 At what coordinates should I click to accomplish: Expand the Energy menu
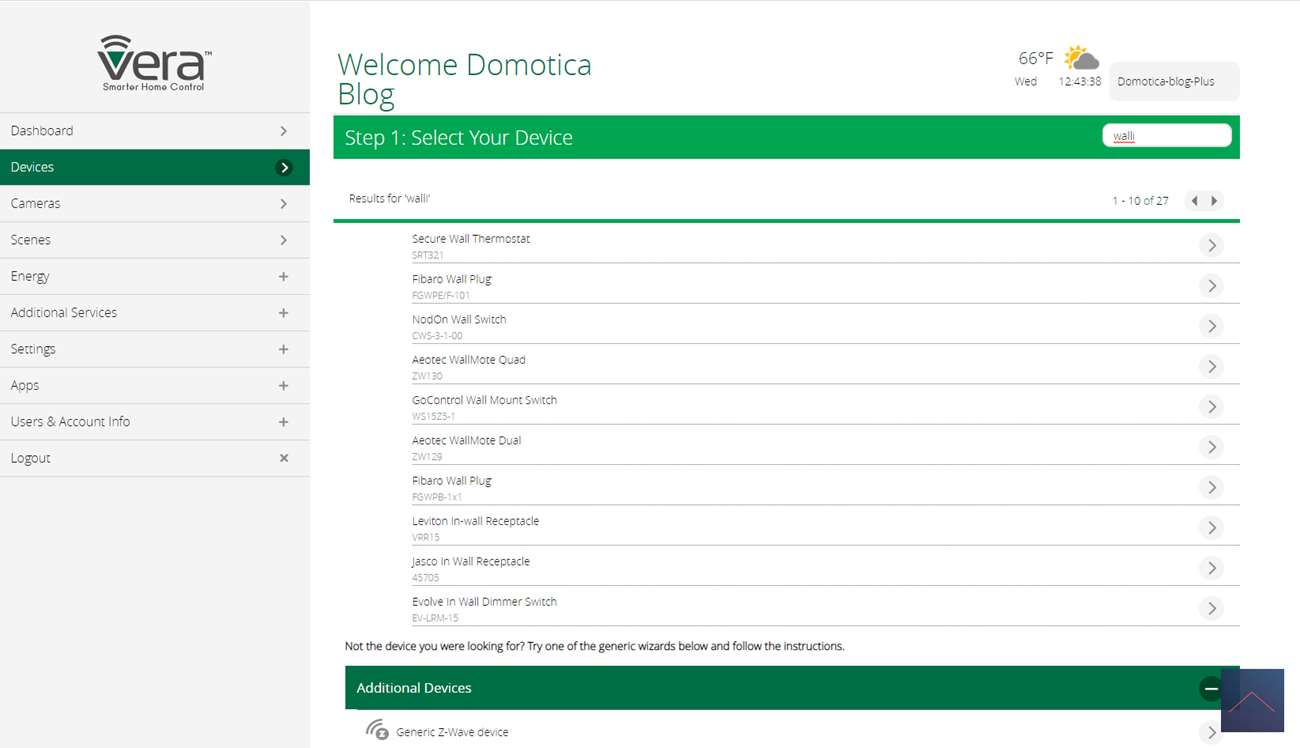[x=283, y=276]
